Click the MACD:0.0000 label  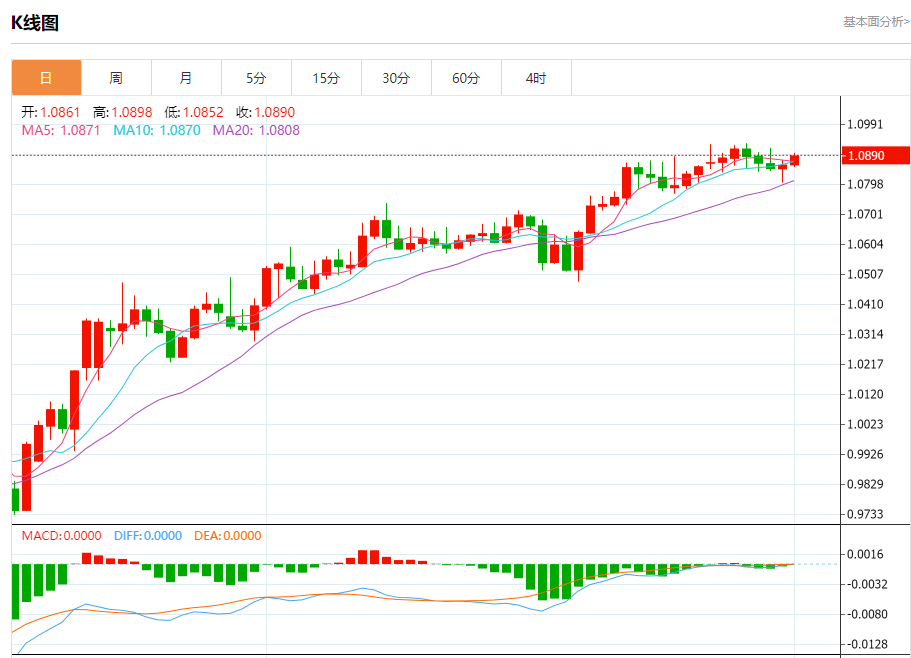coord(62,535)
